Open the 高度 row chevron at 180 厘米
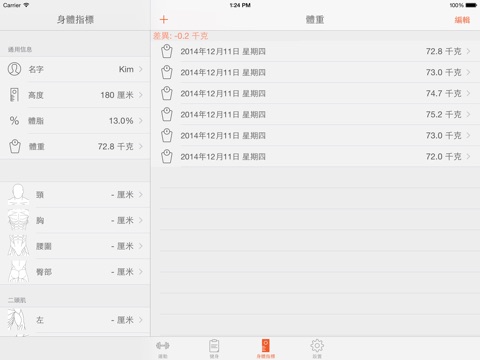 click(141, 95)
